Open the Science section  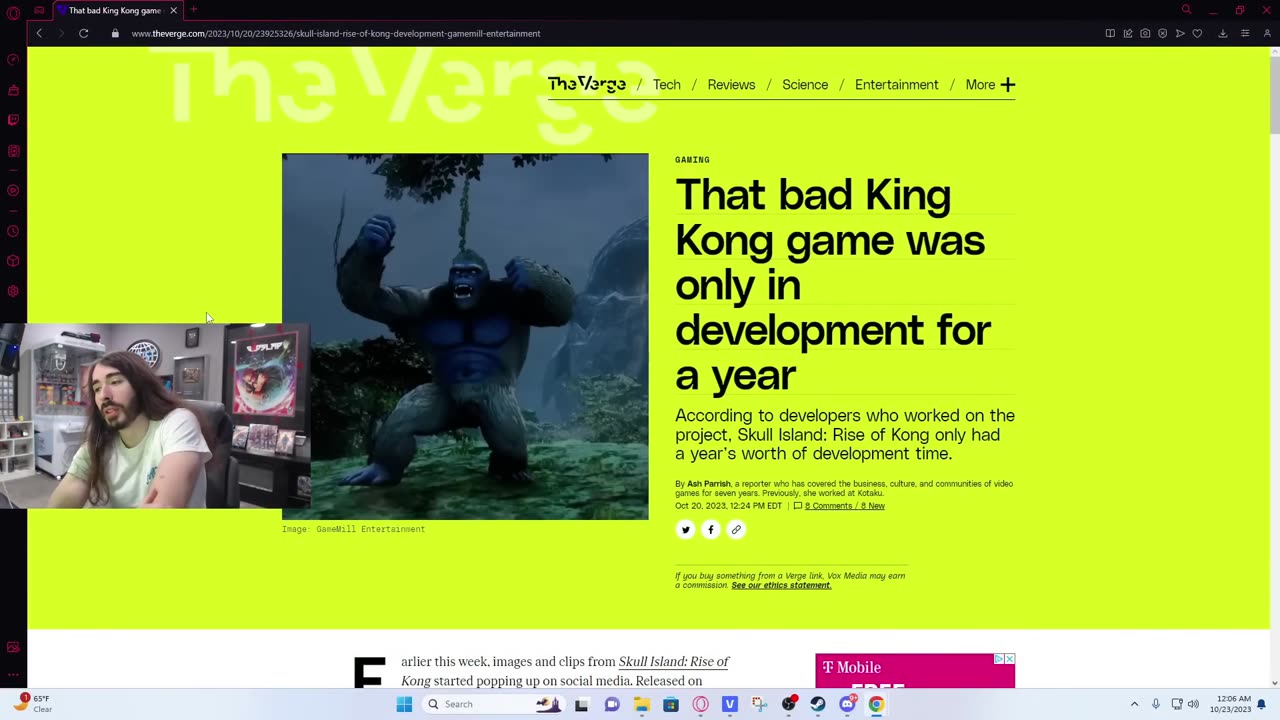805,85
